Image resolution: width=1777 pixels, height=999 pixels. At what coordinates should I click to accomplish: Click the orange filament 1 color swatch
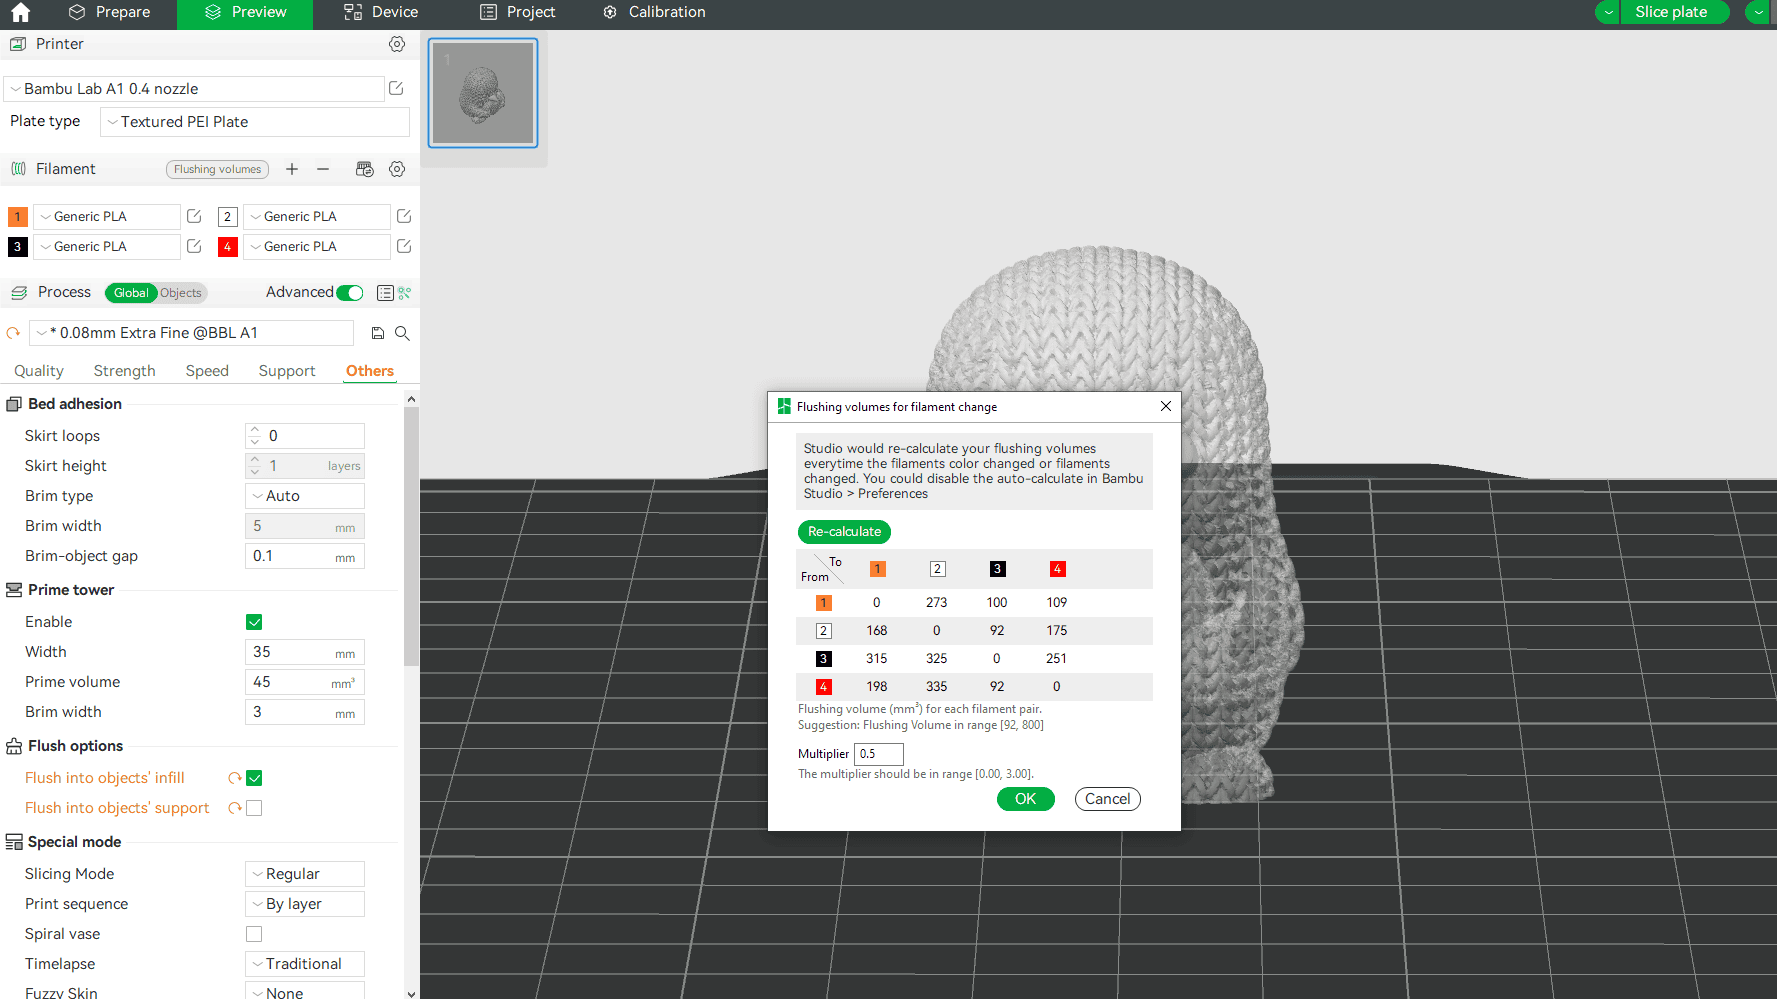18,217
